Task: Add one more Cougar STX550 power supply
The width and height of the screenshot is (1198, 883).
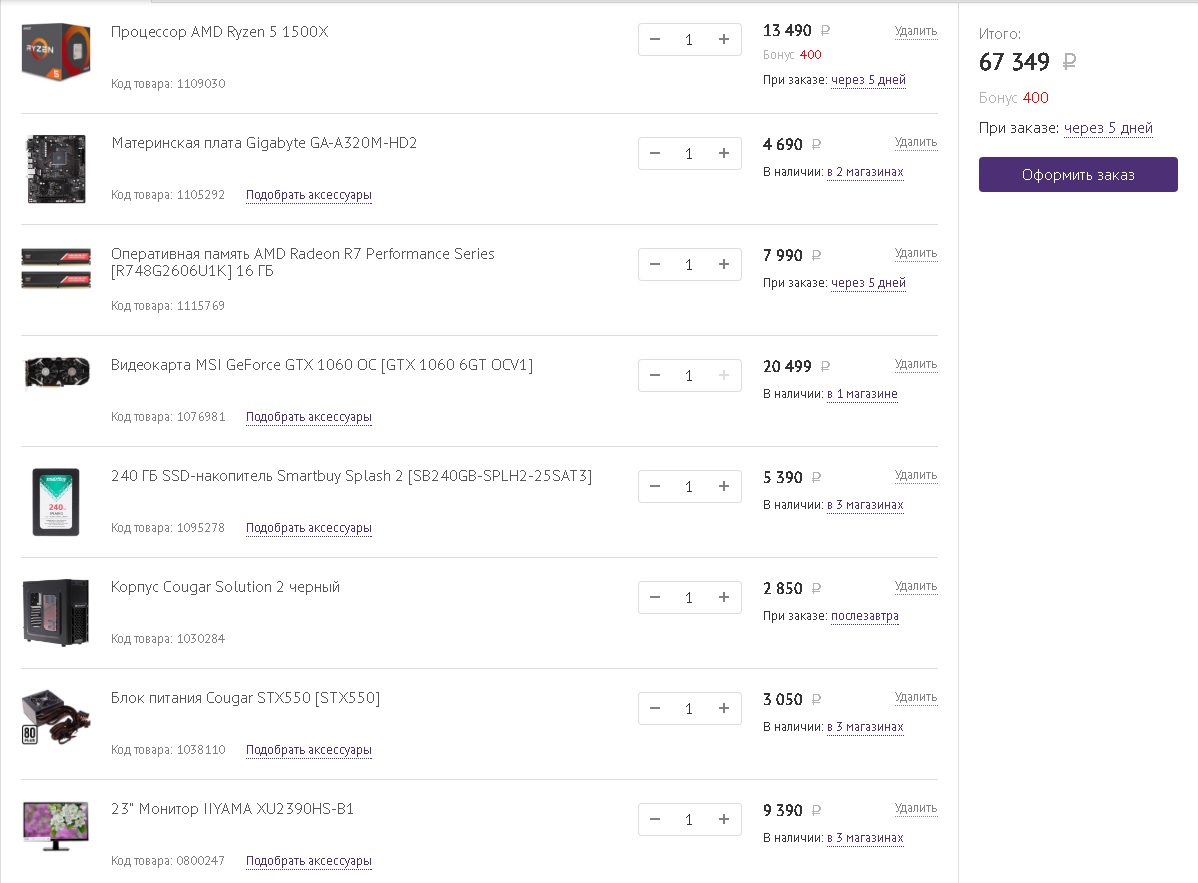Action: click(x=724, y=708)
